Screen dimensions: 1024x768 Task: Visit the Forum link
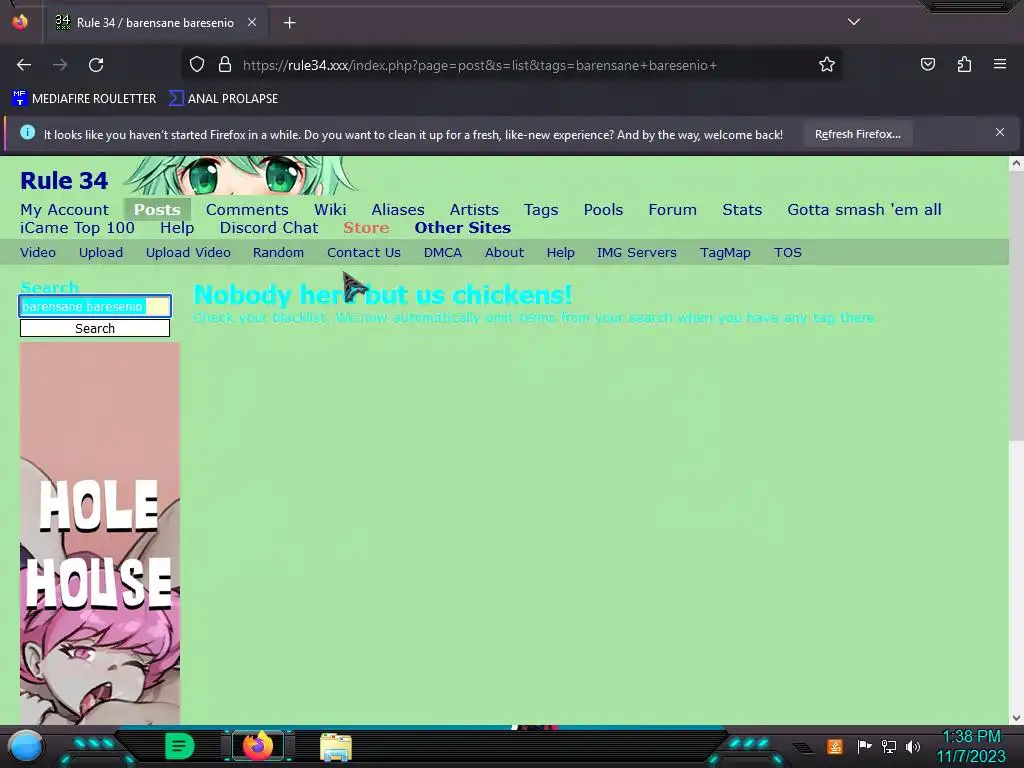tap(673, 210)
